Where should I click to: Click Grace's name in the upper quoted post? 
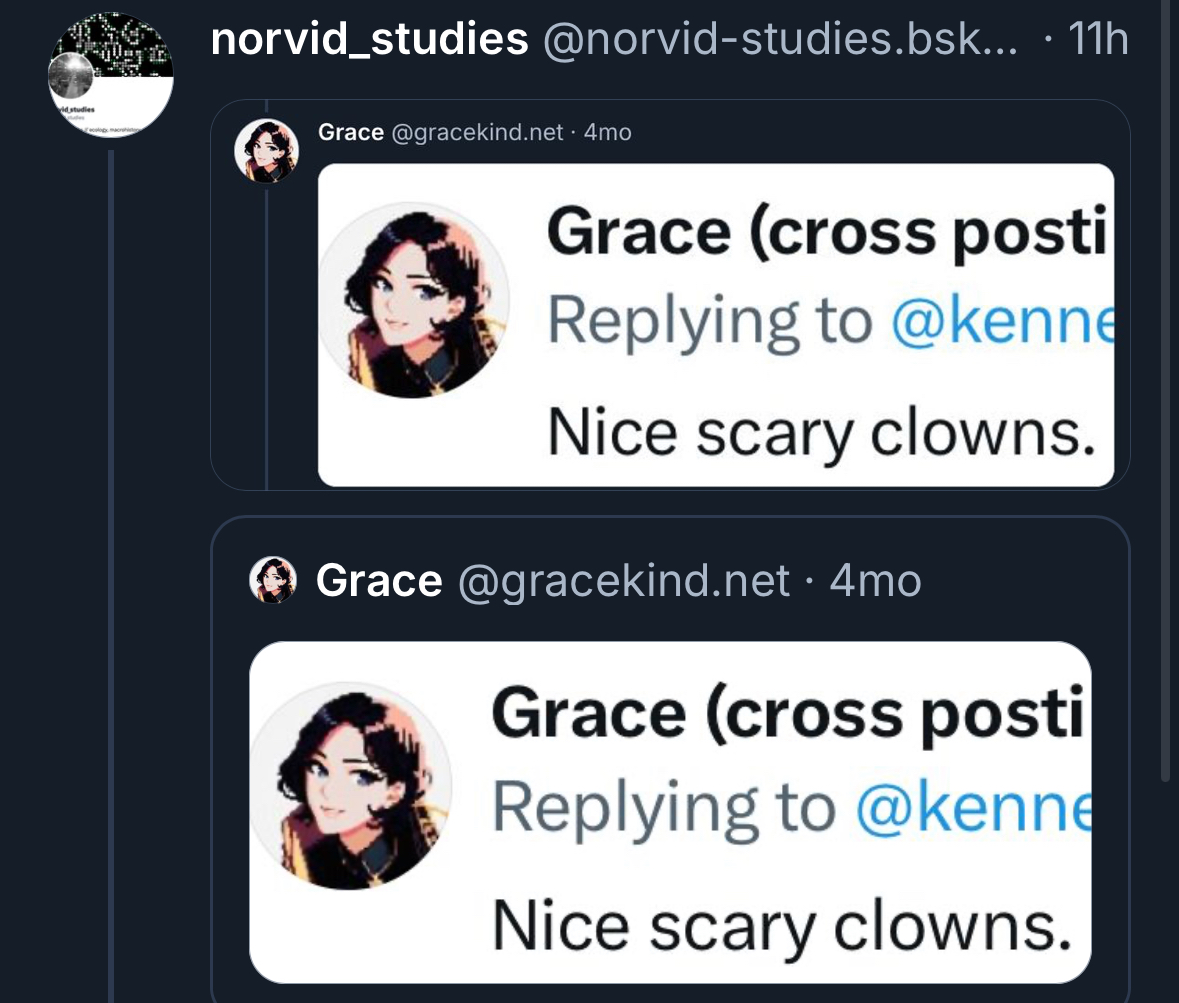click(350, 132)
